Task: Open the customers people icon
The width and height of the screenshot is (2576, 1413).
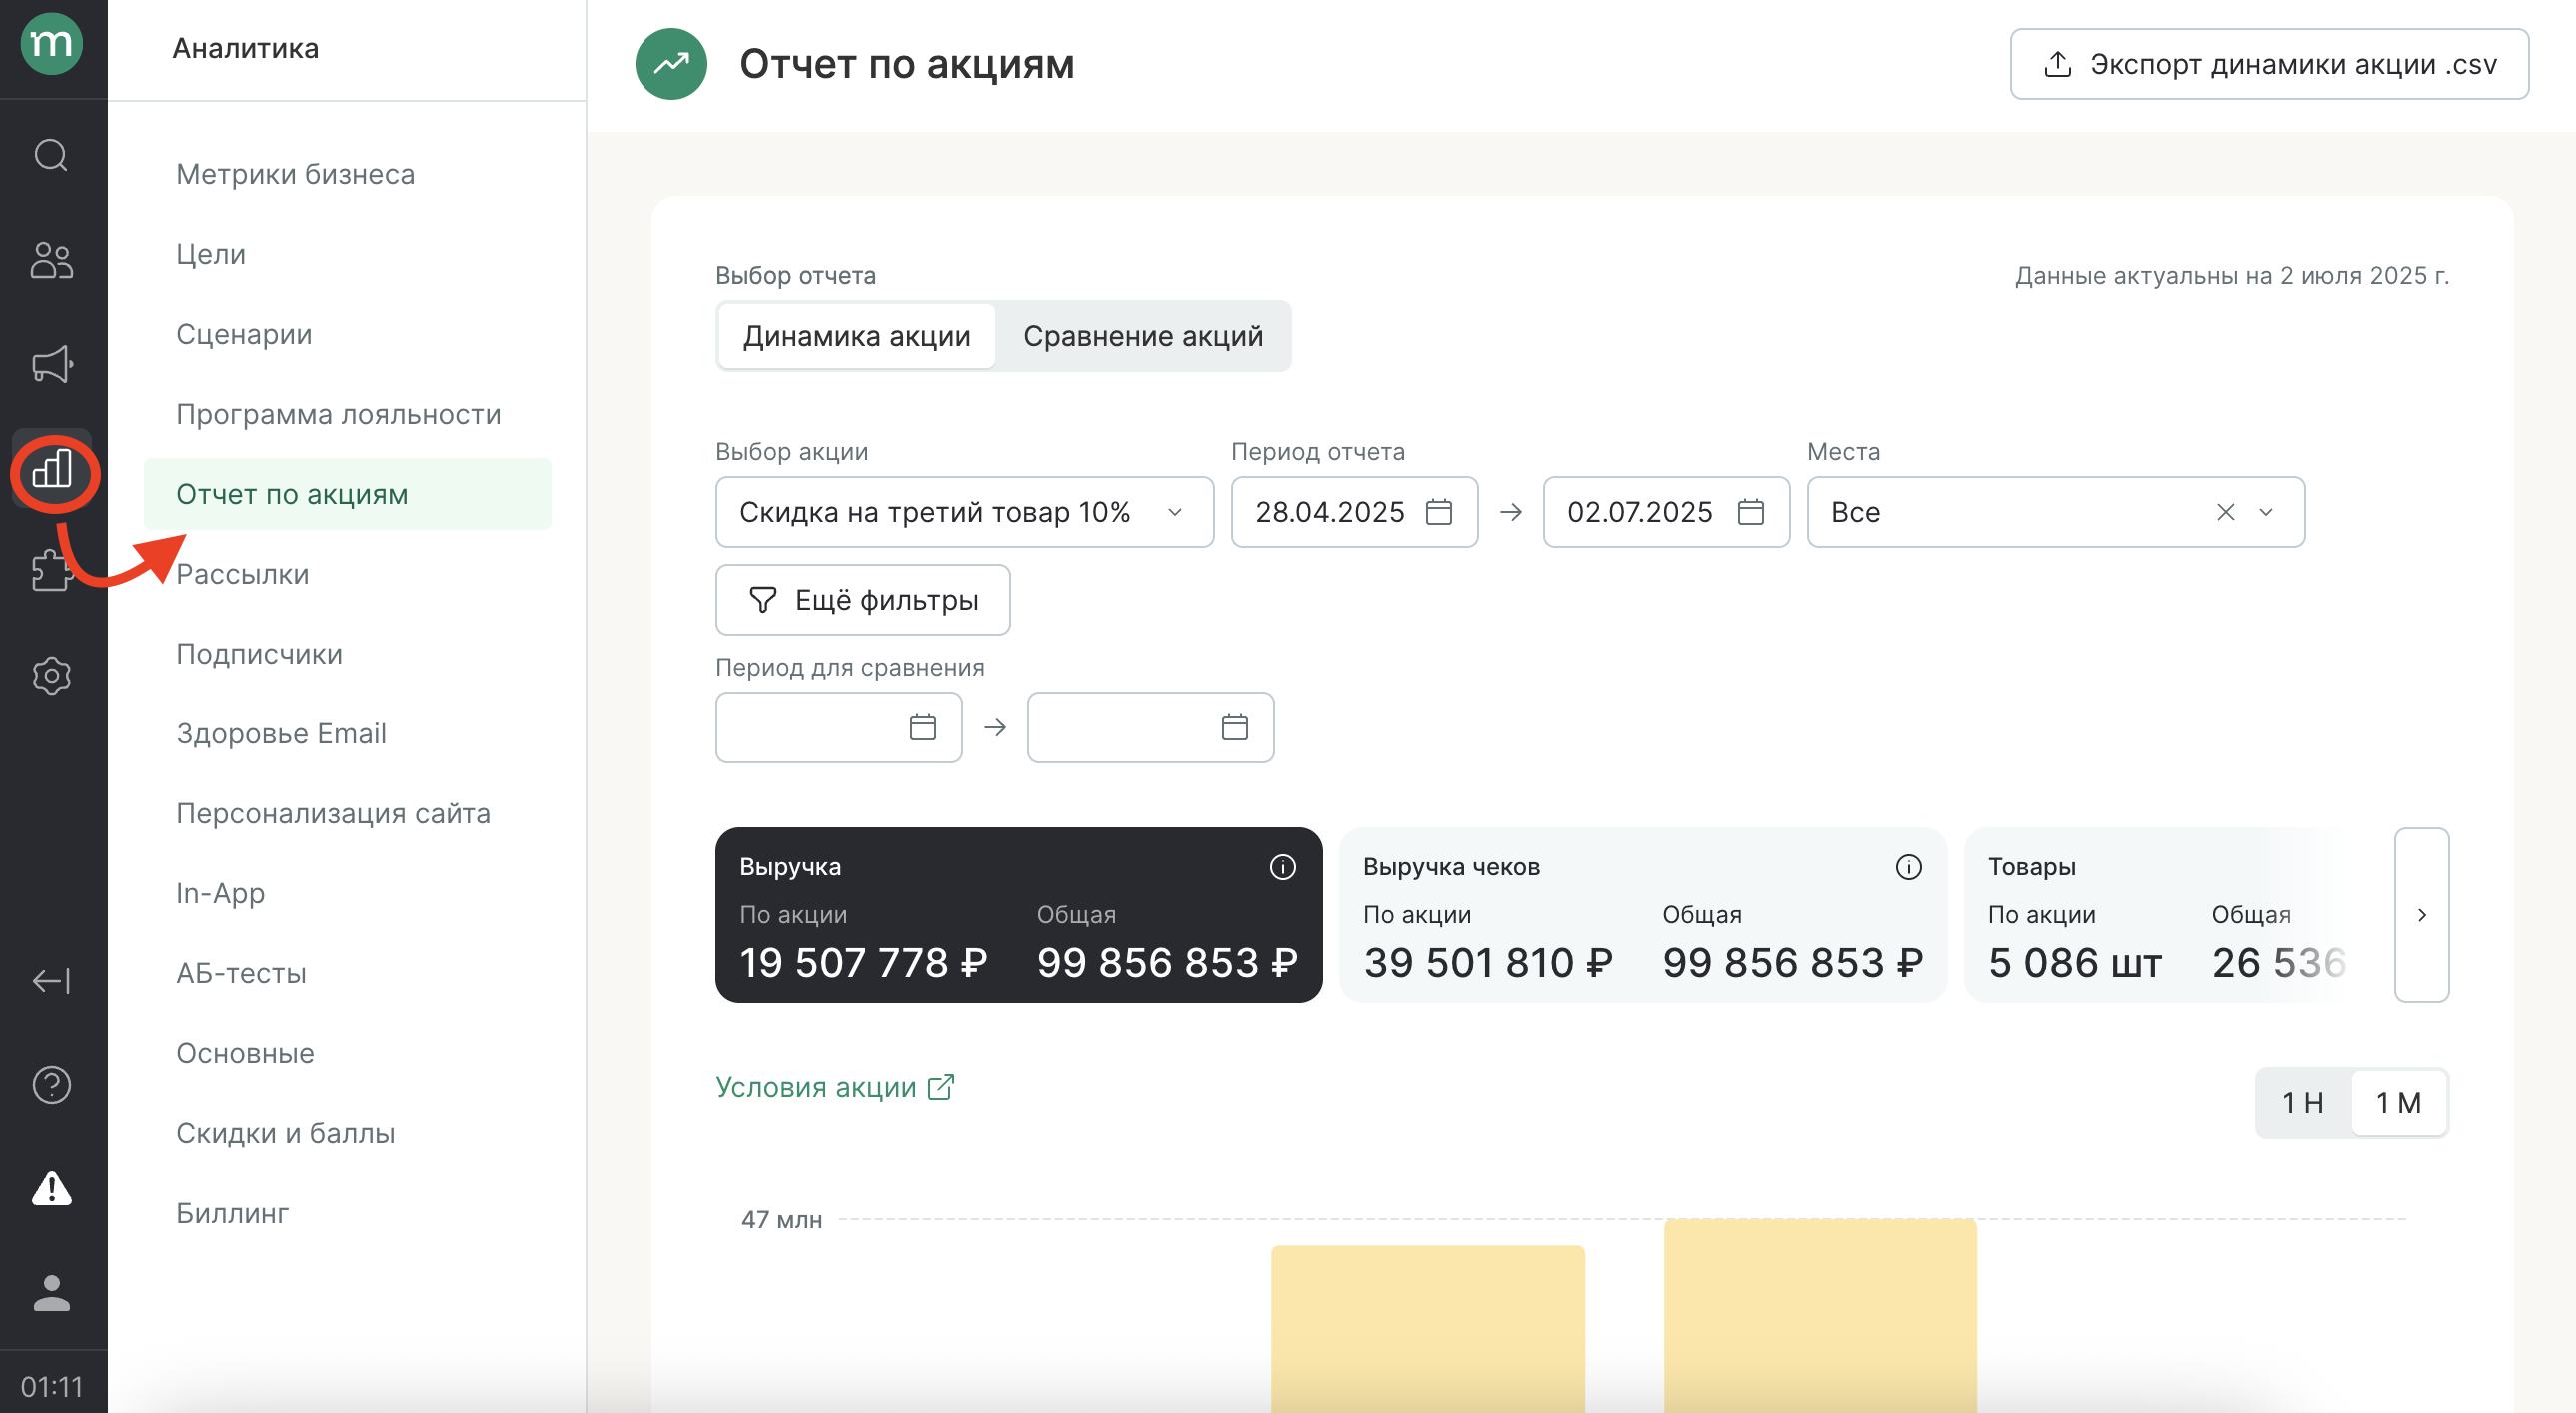Action: pos(52,260)
